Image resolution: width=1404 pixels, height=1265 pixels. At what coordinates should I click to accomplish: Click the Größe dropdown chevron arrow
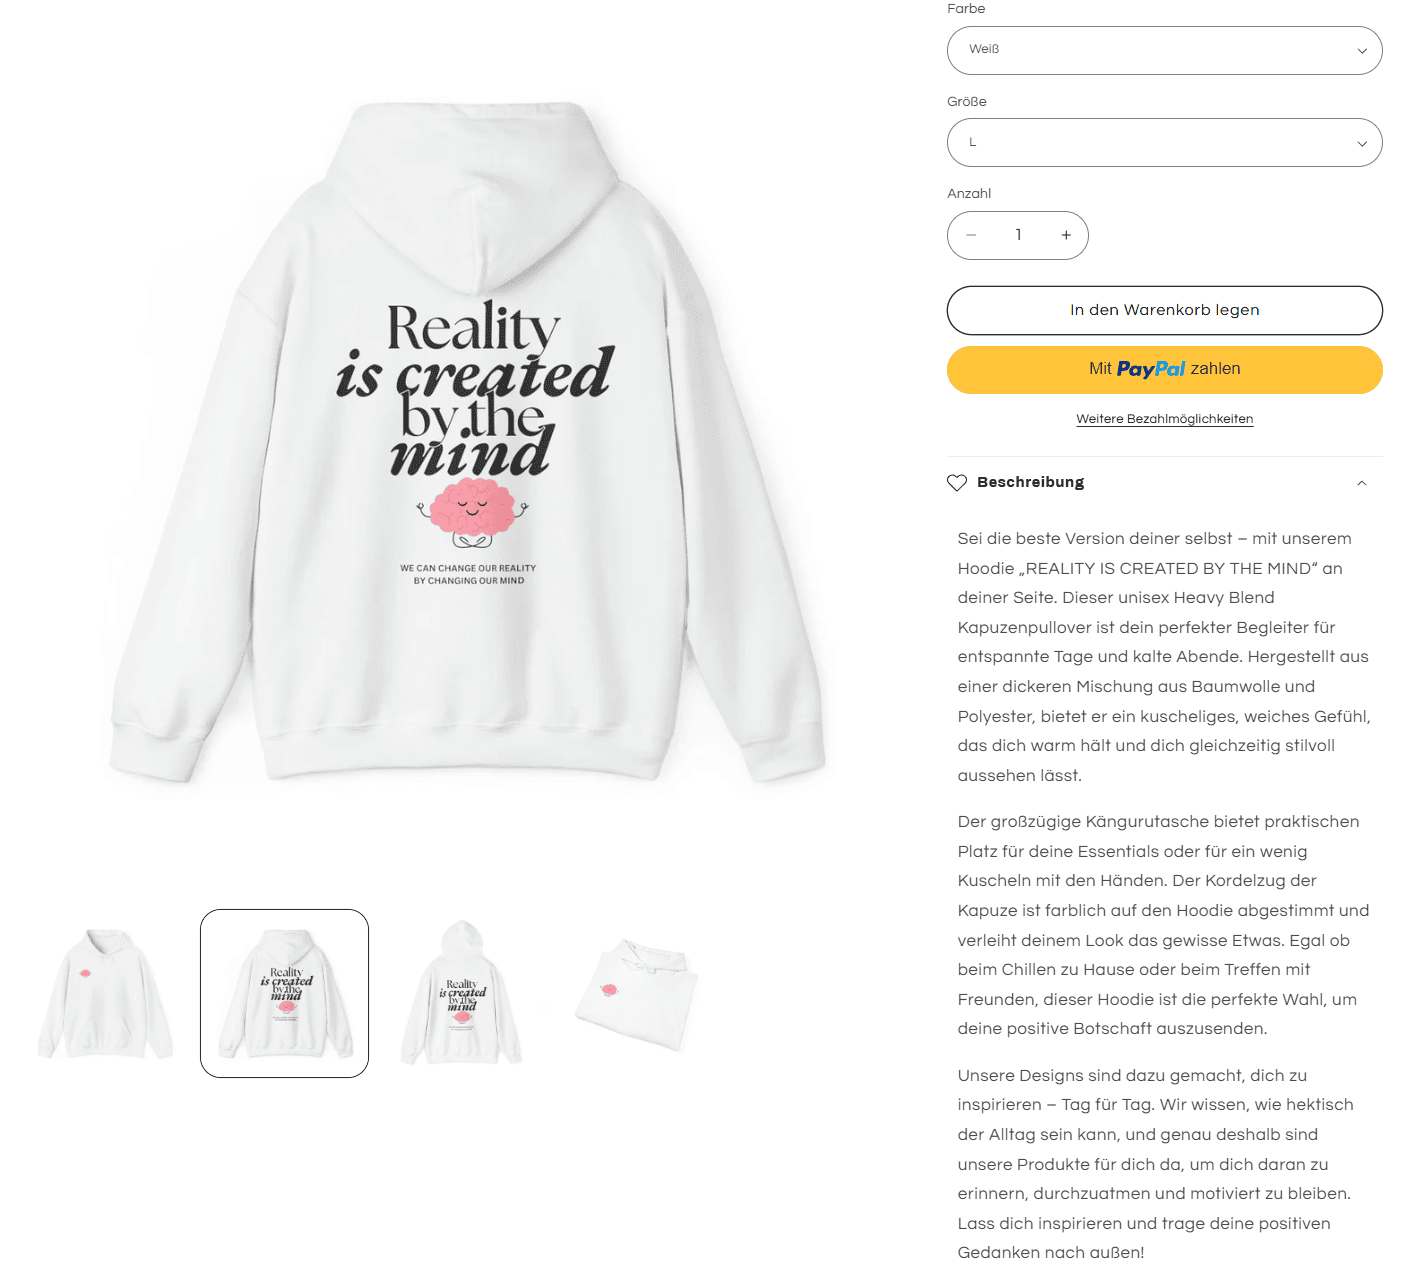click(x=1362, y=144)
